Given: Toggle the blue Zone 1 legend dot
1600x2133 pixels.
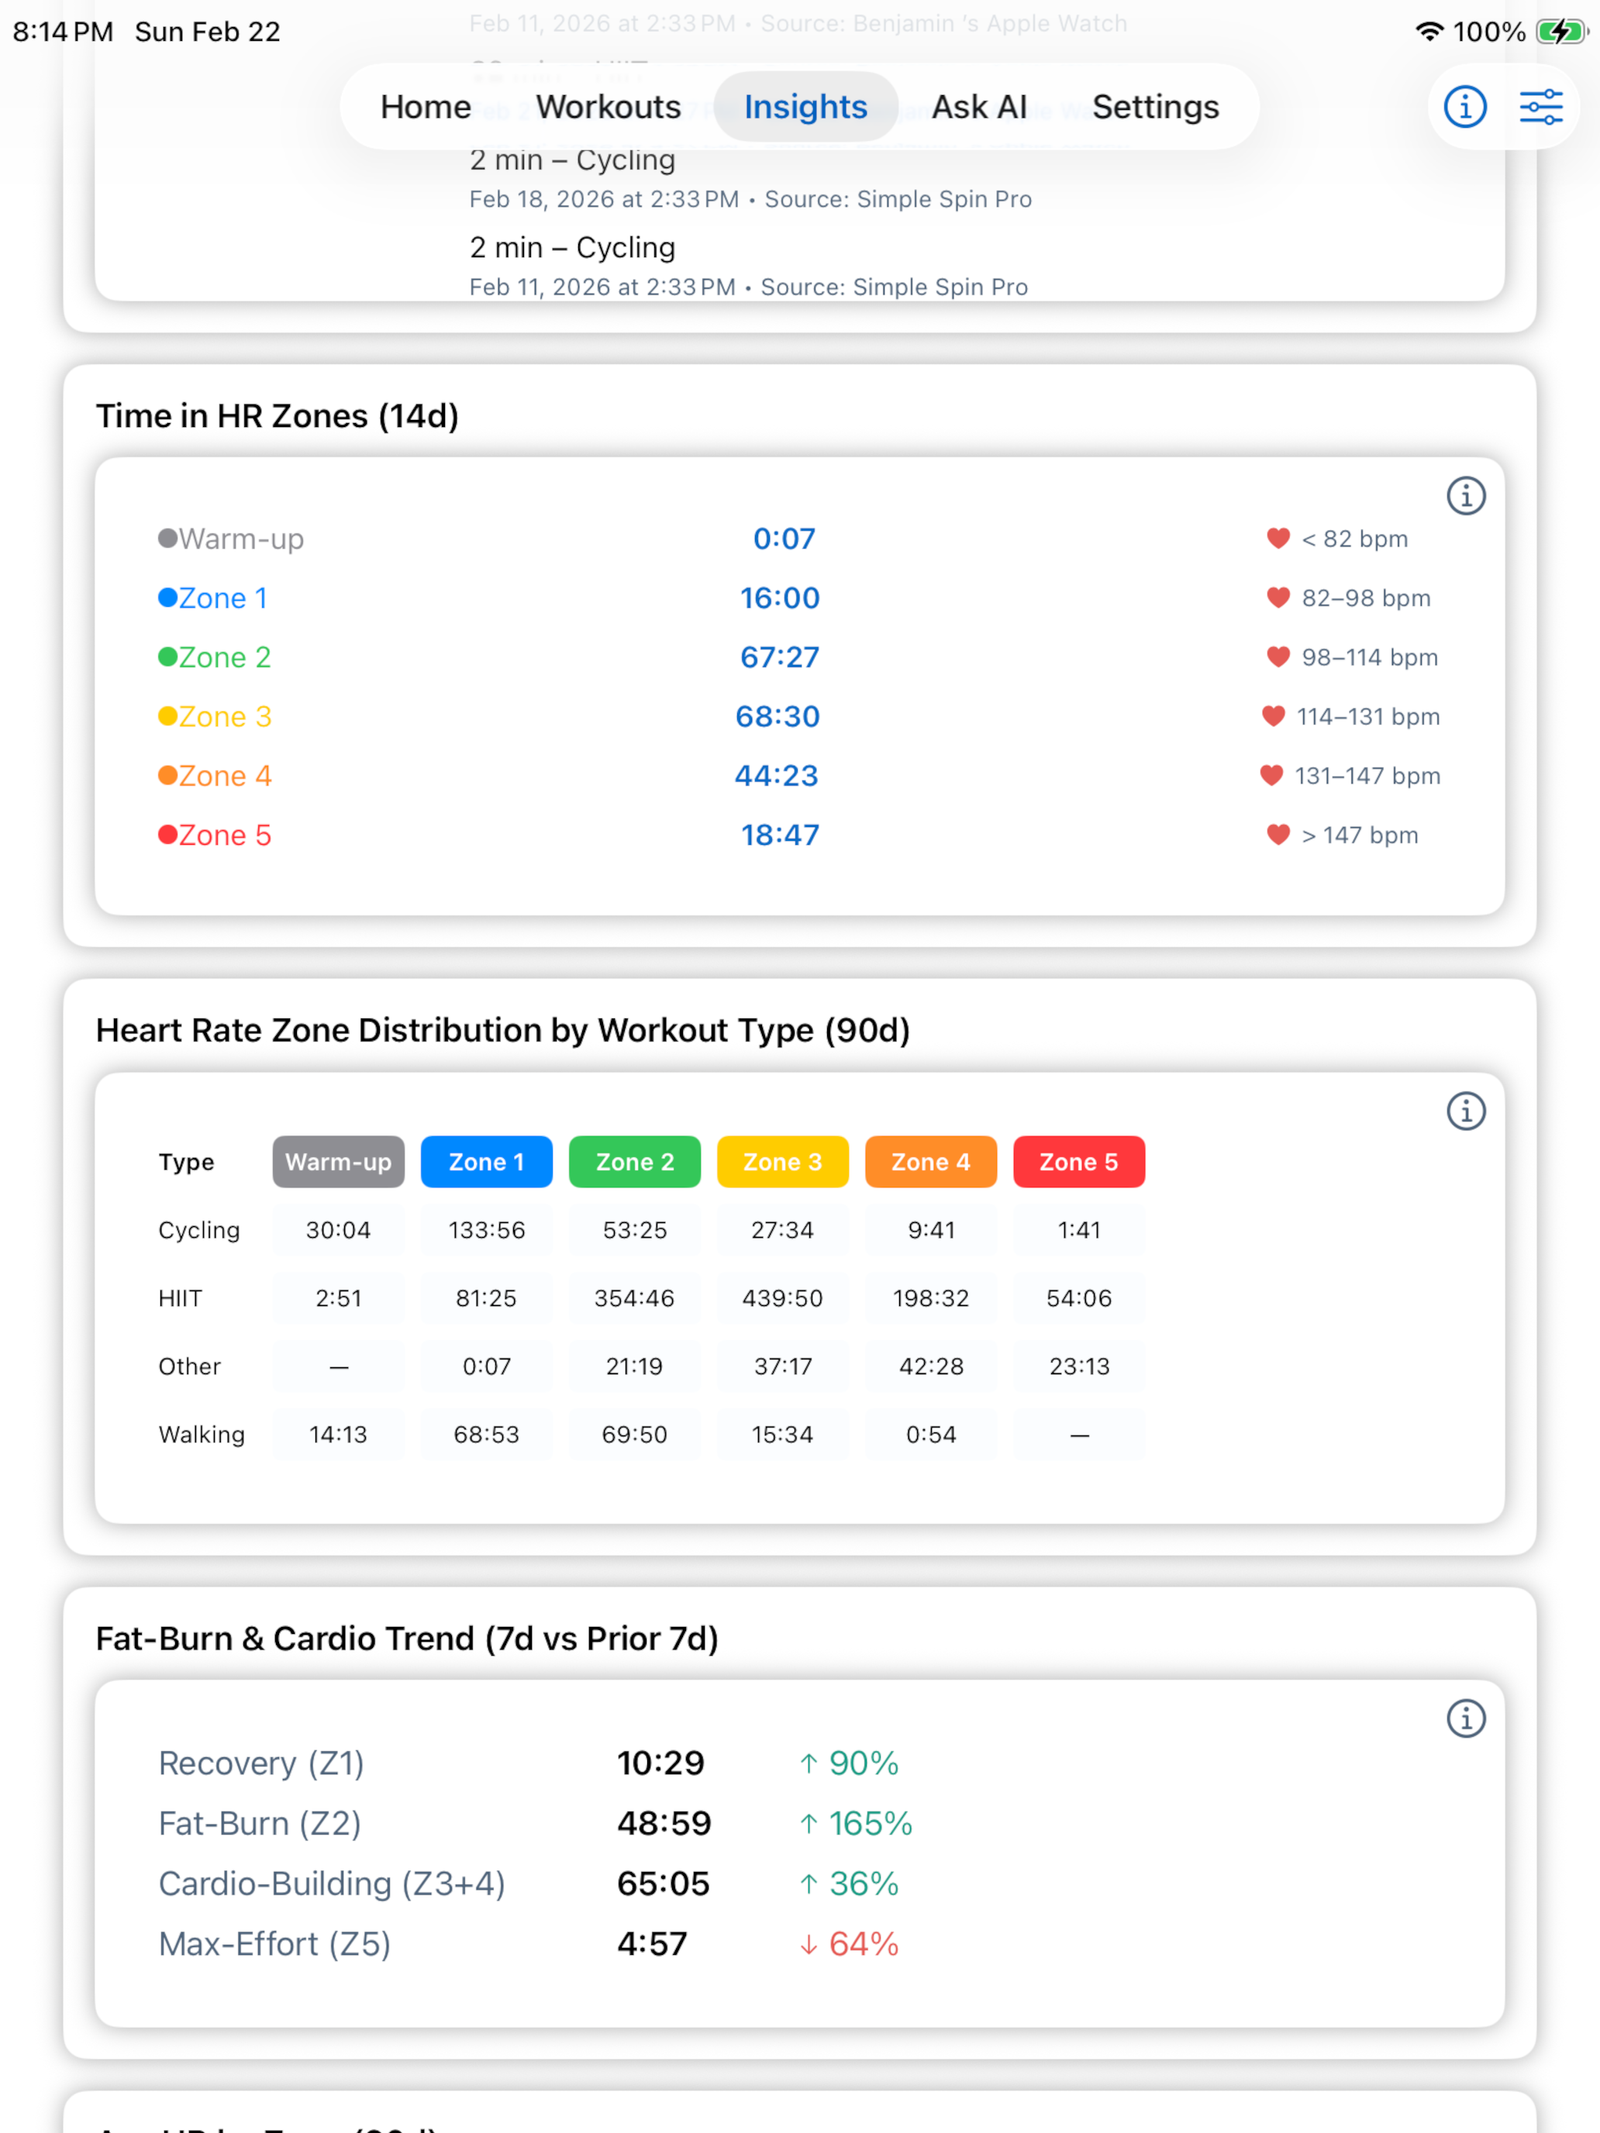Looking at the screenshot, I should point(166,597).
